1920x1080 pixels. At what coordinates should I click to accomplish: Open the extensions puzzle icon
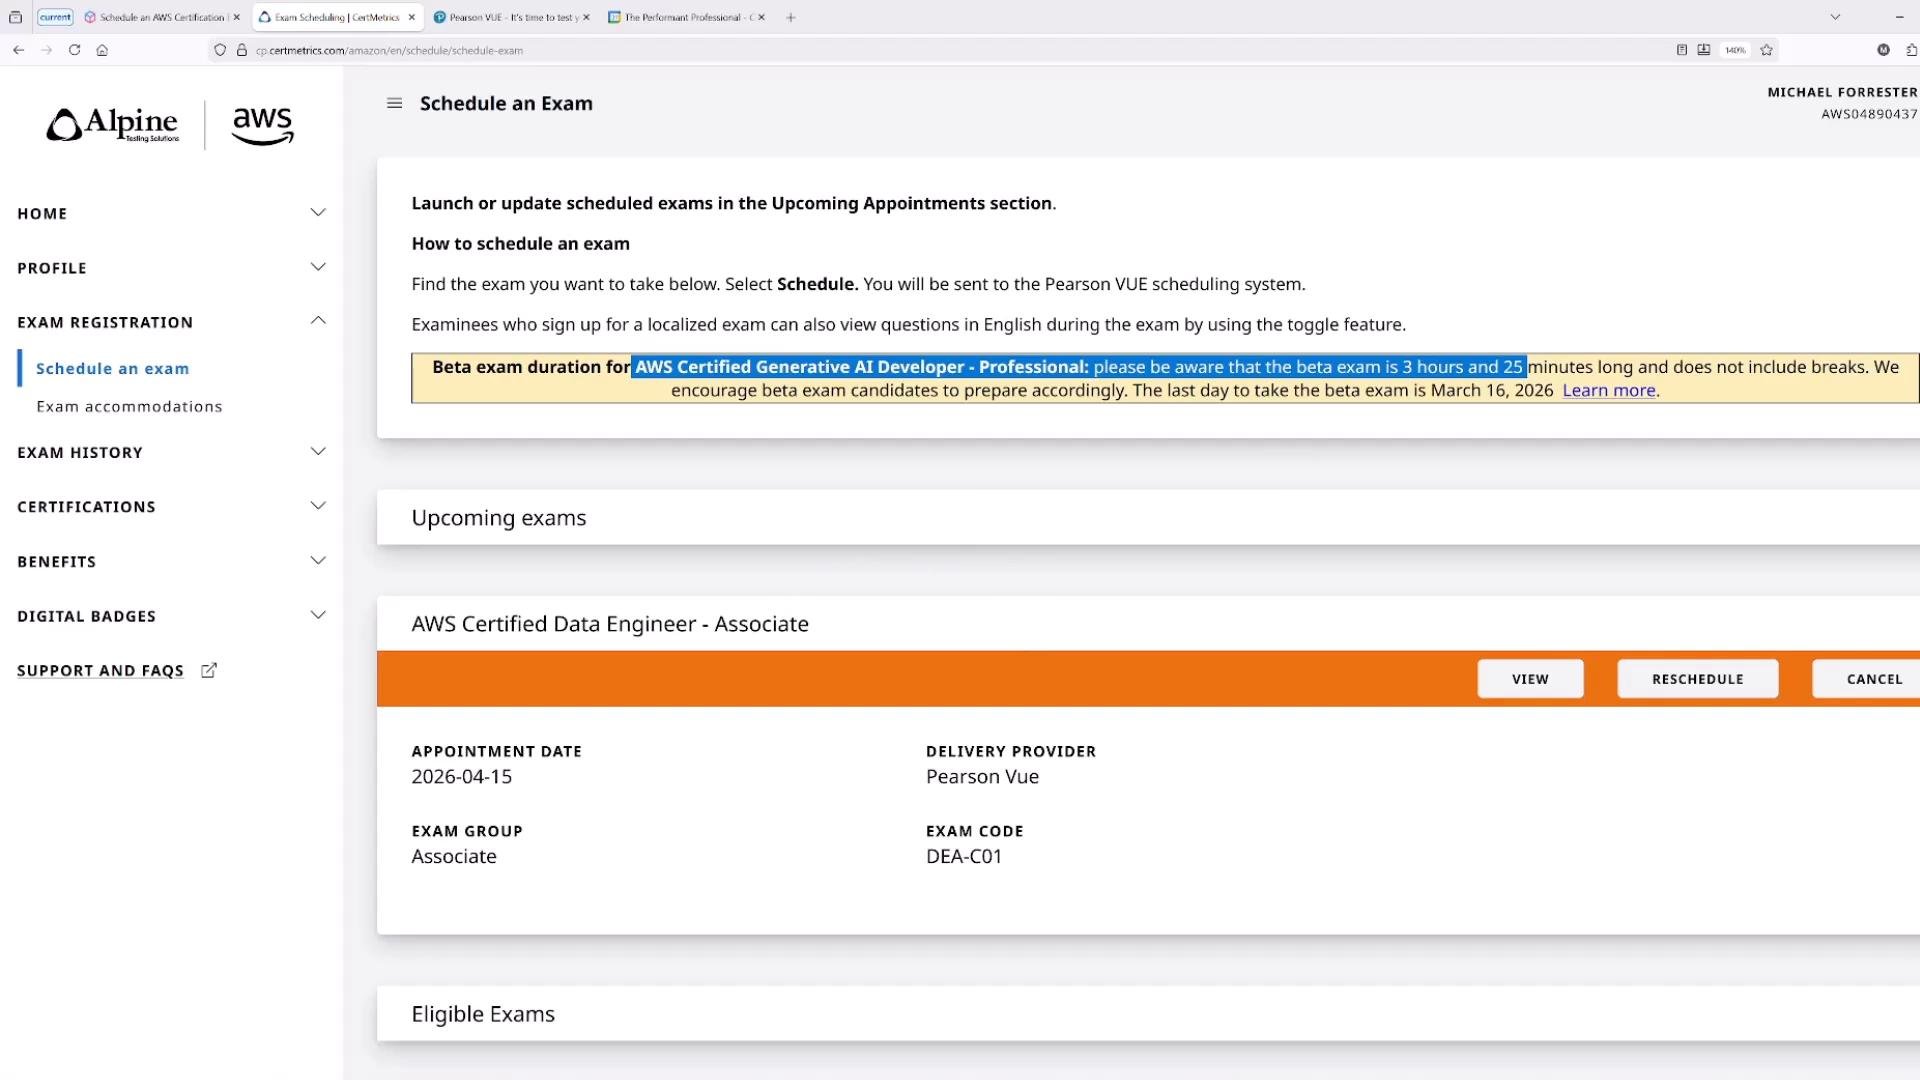tap(1912, 50)
